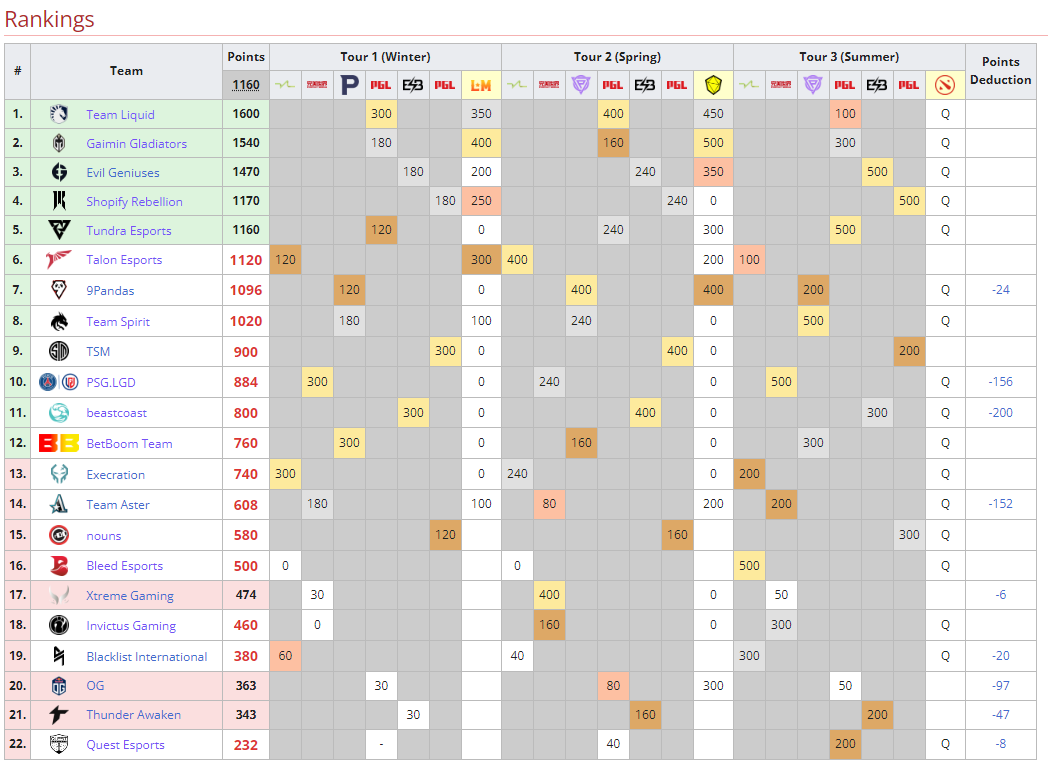Click the Quest Esports crest logo

pos(59,744)
